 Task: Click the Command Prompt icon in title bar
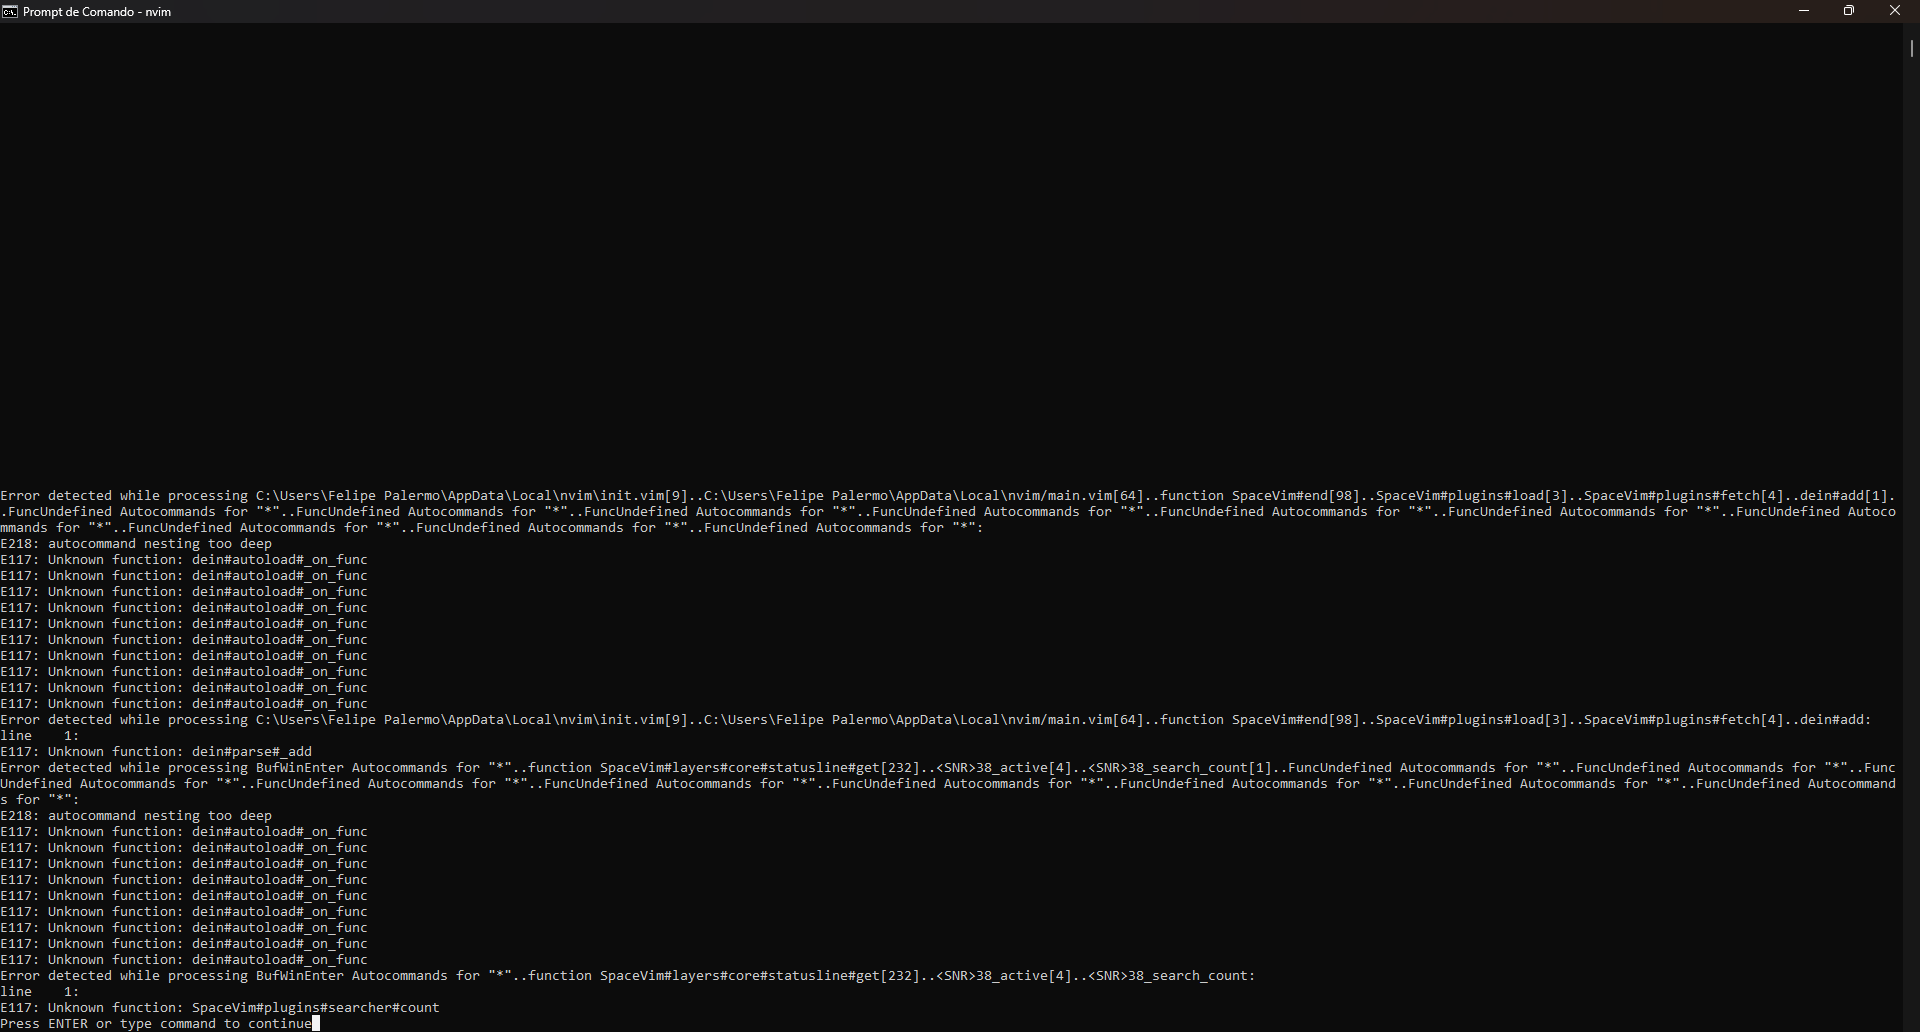click(x=10, y=11)
